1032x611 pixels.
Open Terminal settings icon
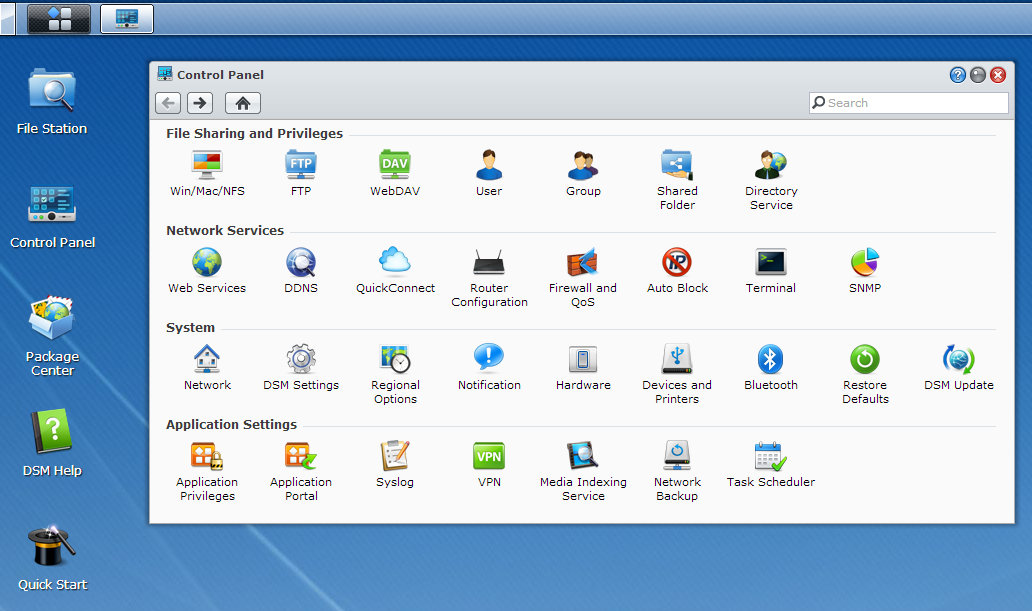(x=771, y=270)
